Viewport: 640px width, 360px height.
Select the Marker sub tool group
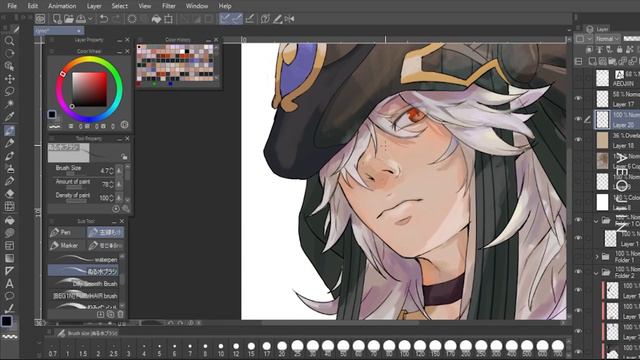click(67, 245)
